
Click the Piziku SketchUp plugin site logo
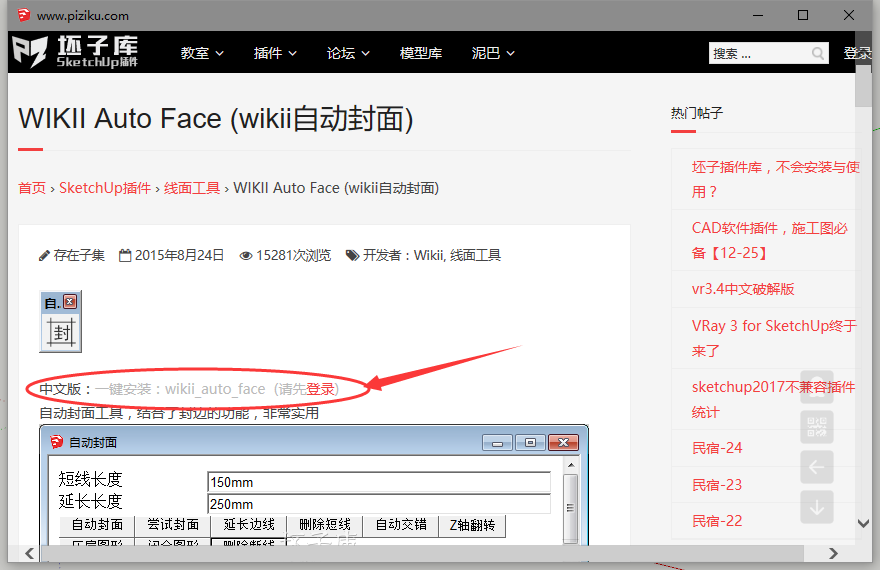(x=75, y=52)
